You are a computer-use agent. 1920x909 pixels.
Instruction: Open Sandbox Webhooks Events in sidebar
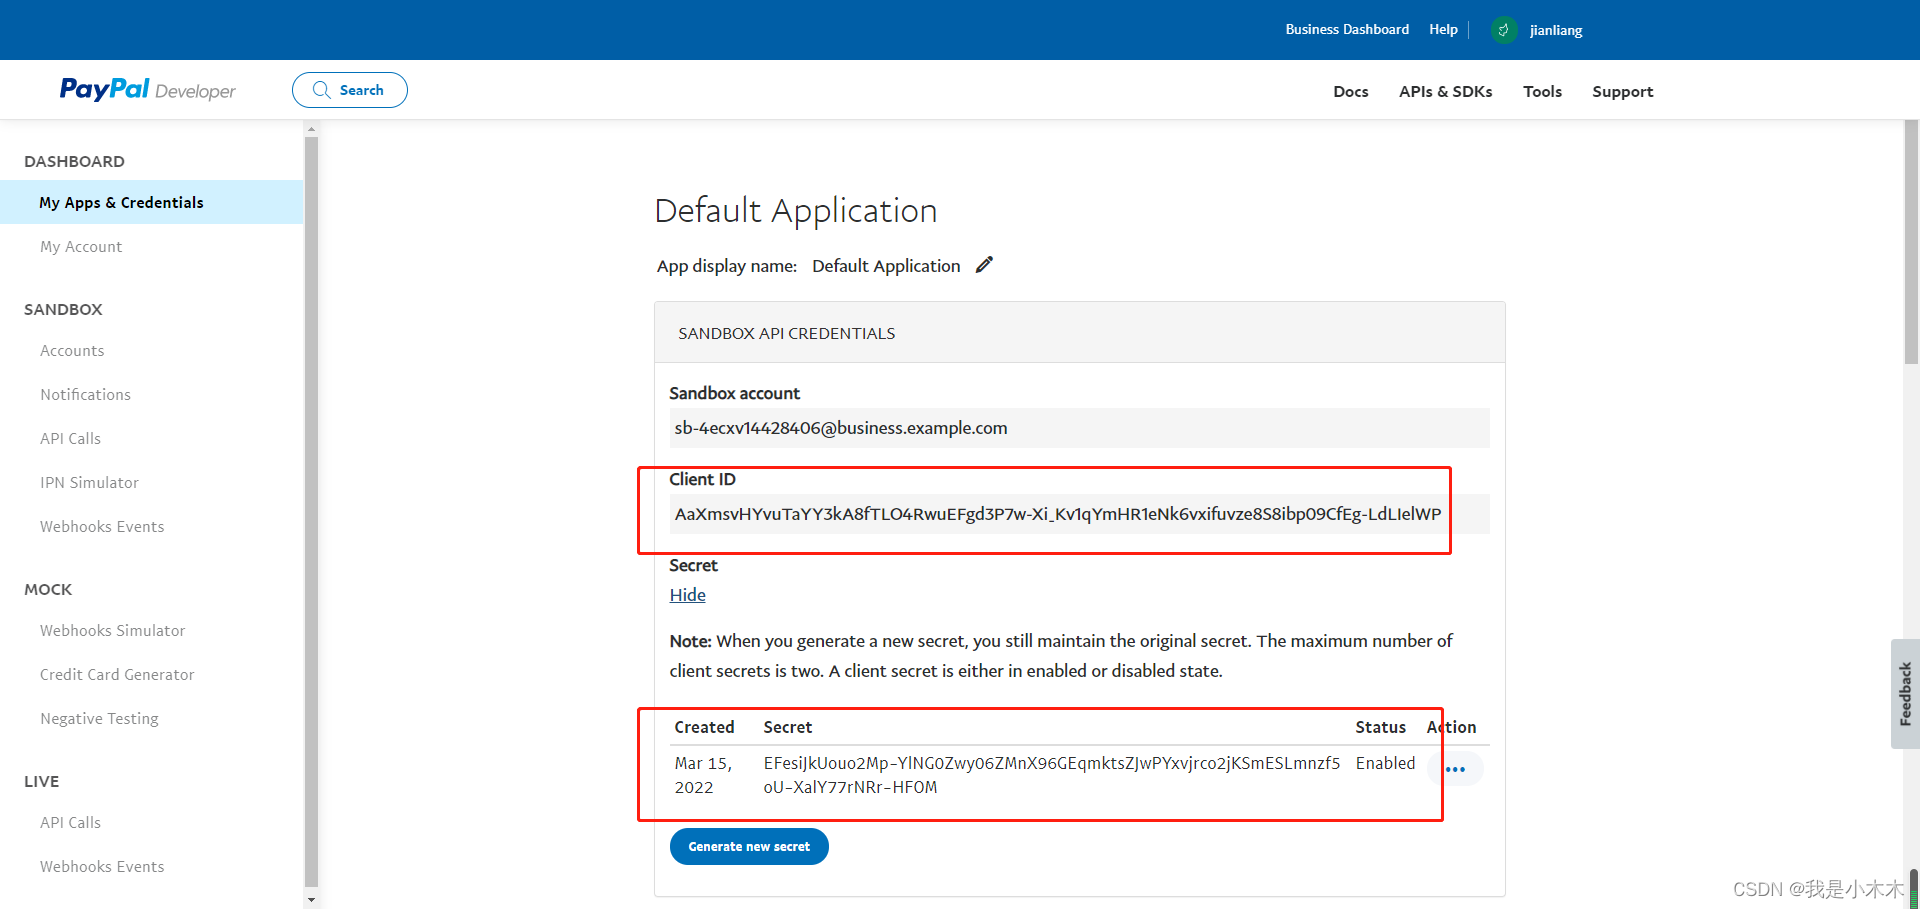click(x=102, y=527)
